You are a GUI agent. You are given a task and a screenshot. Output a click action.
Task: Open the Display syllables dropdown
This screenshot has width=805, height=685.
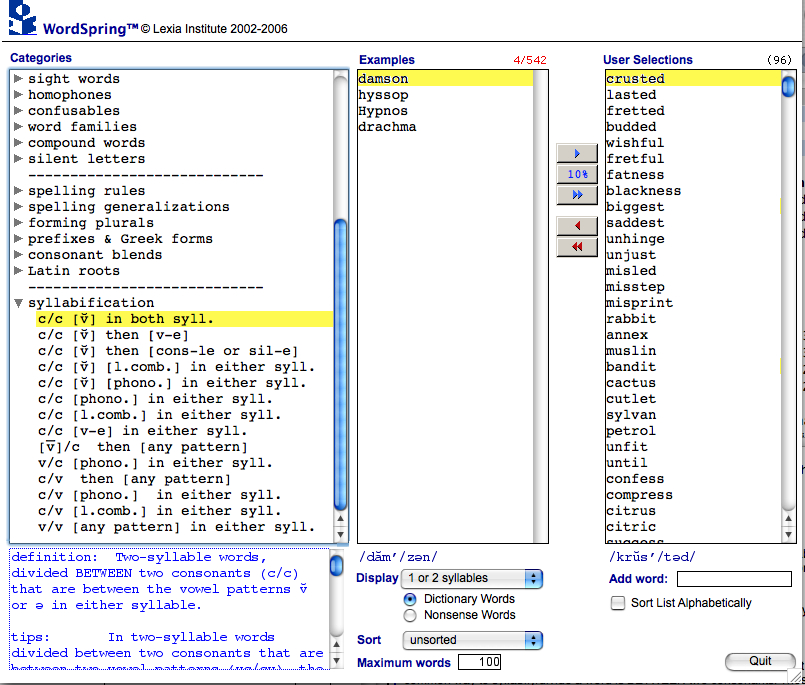pos(472,579)
